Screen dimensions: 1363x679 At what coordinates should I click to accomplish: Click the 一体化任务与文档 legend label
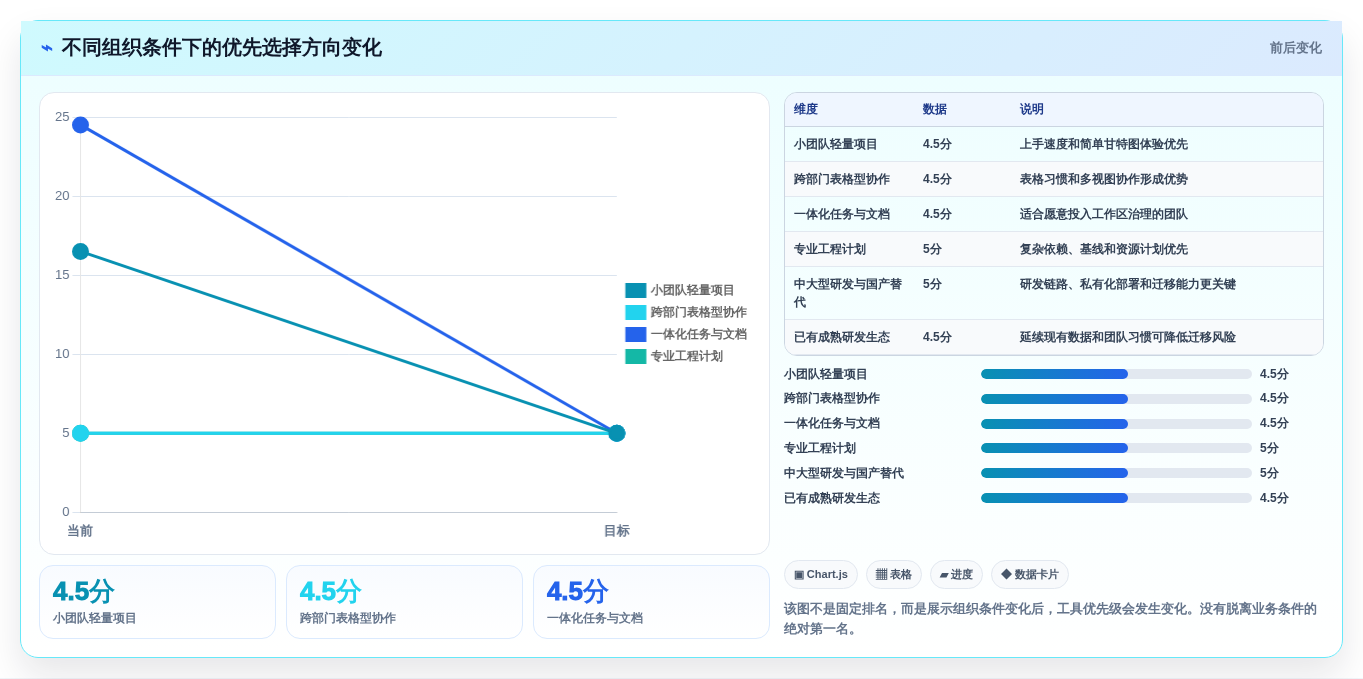pyautogui.click(x=698, y=334)
